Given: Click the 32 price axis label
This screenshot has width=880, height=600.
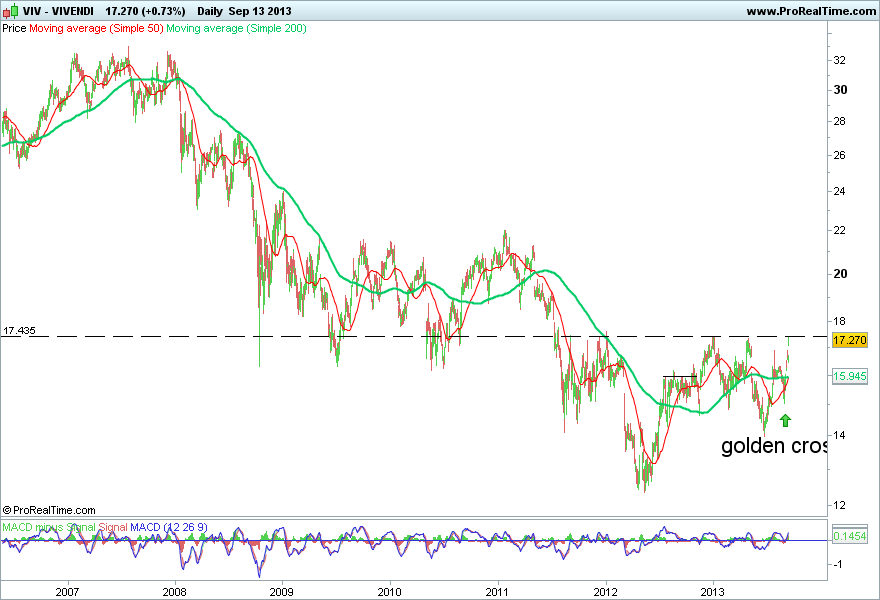Looking at the screenshot, I should coord(840,61).
